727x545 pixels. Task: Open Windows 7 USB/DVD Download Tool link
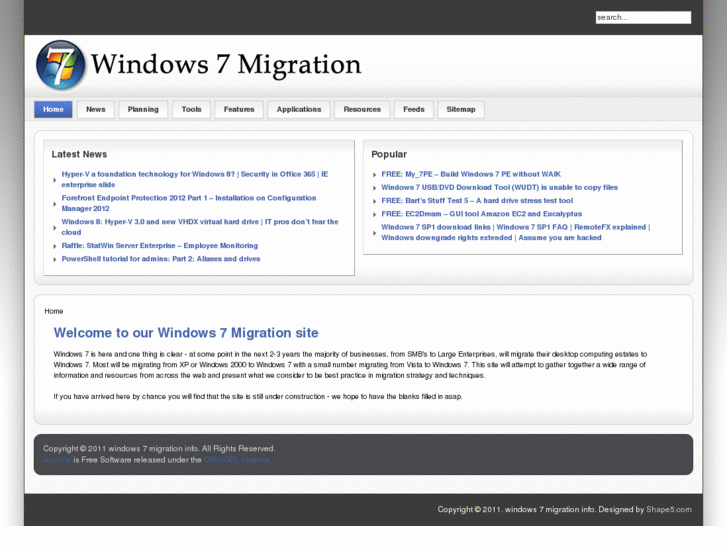click(499, 187)
